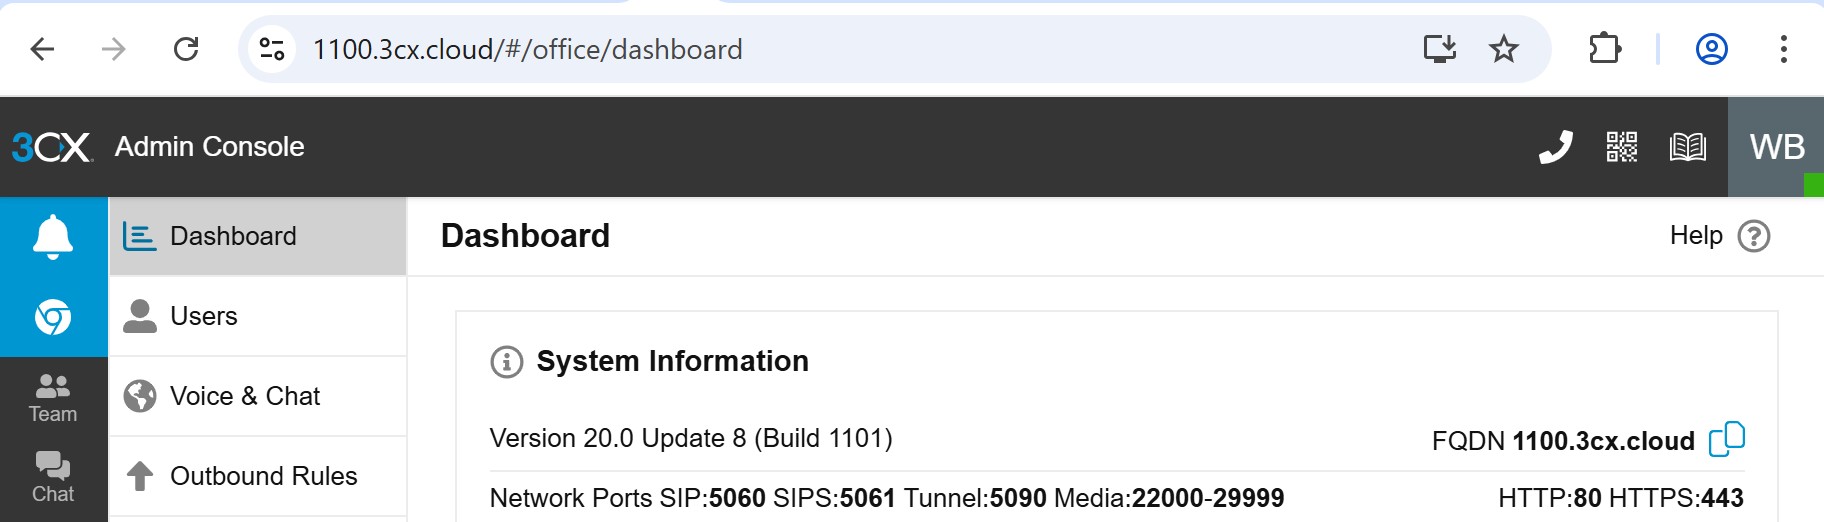Open the Chat panel
This screenshot has height=522, width=1824.
pyautogui.click(x=53, y=477)
